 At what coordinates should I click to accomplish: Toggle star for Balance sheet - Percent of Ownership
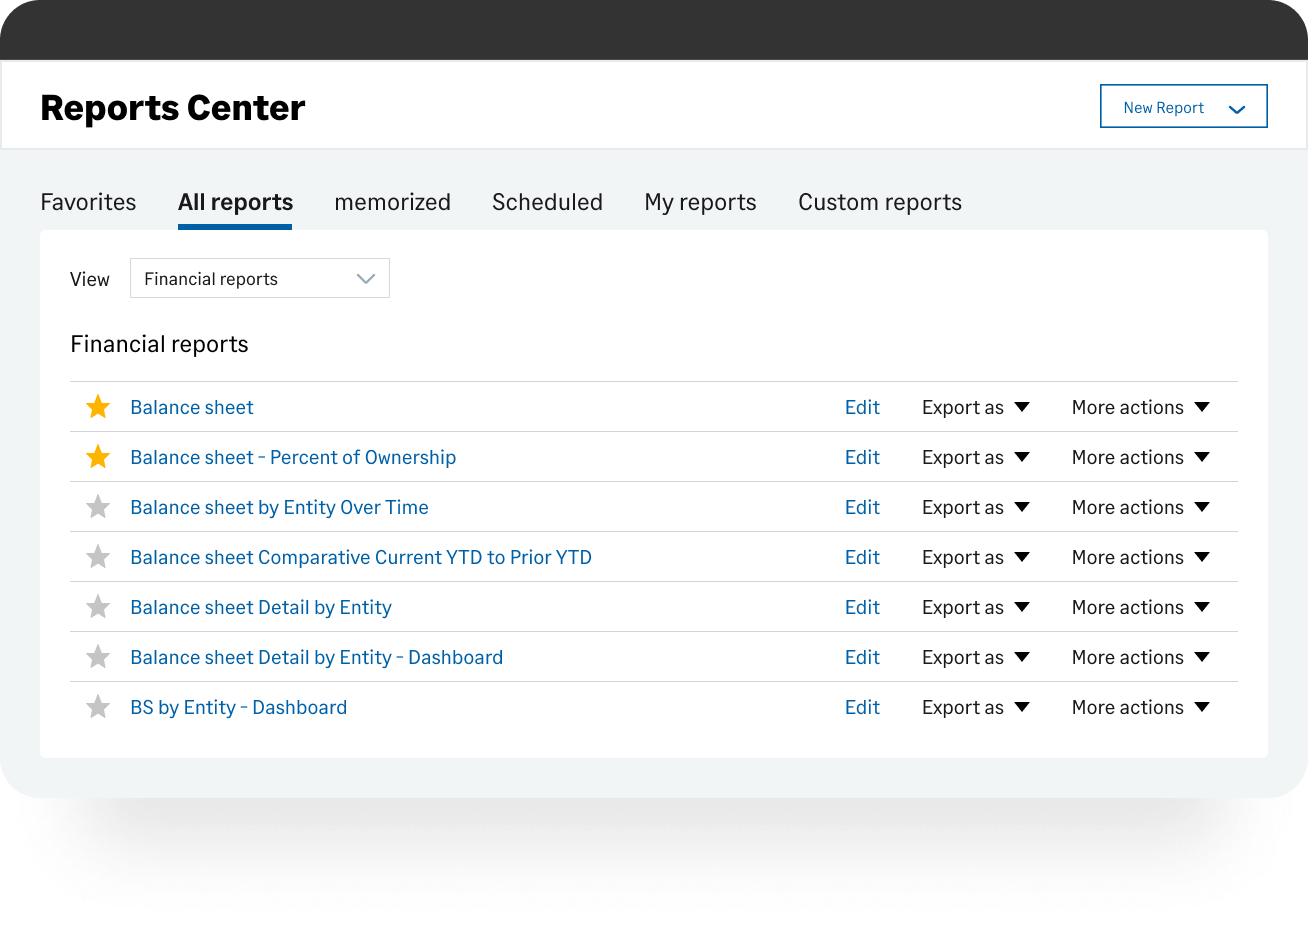tap(98, 457)
